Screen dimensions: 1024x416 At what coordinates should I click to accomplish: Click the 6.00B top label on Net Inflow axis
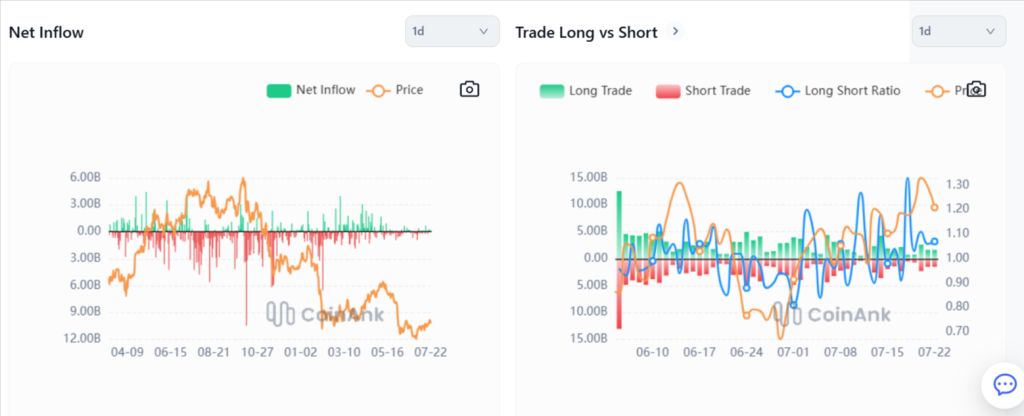[x=84, y=178]
